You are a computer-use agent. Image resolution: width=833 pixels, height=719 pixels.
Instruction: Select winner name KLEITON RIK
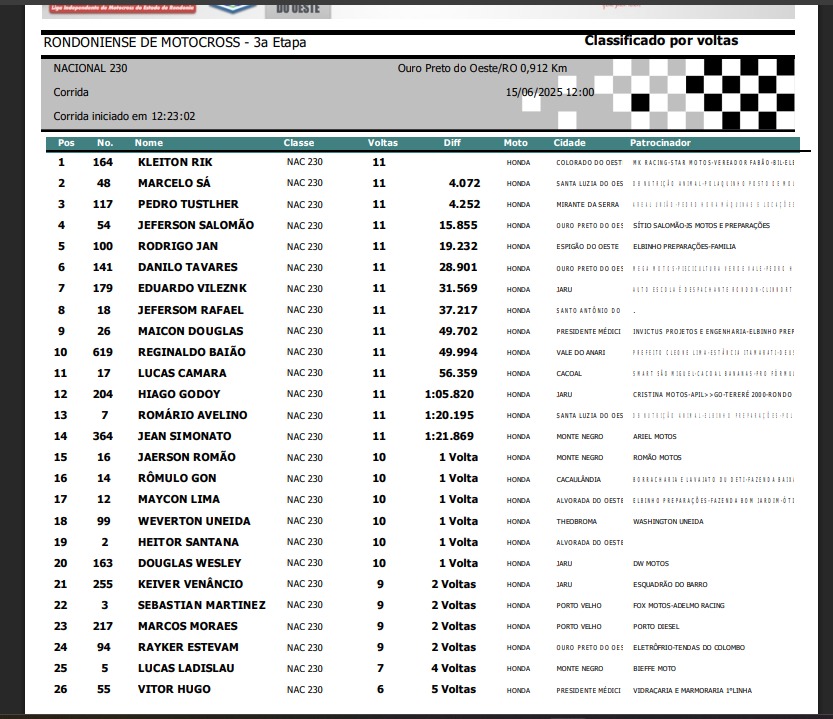pos(175,162)
